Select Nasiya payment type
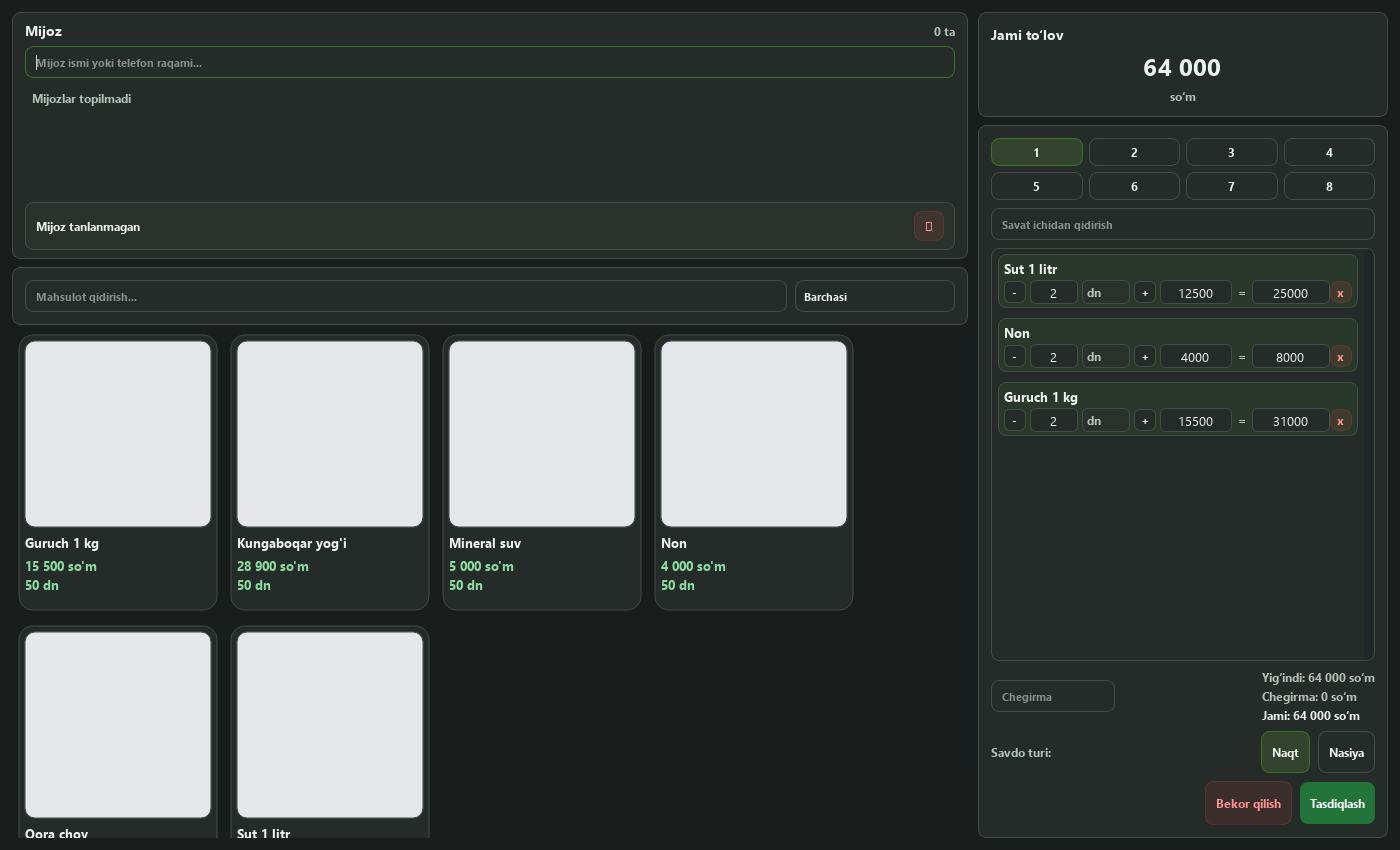The image size is (1400, 850). click(1346, 752)
